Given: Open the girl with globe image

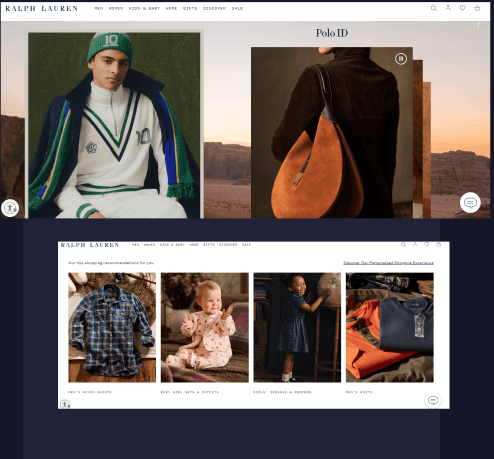Looking at the screenshot, I should (297, 327).
